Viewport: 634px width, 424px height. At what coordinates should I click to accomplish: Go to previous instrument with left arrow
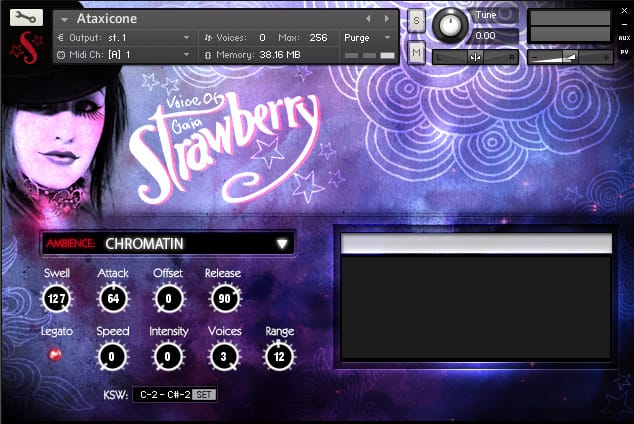pyautogui.click(x=368, y=19)
